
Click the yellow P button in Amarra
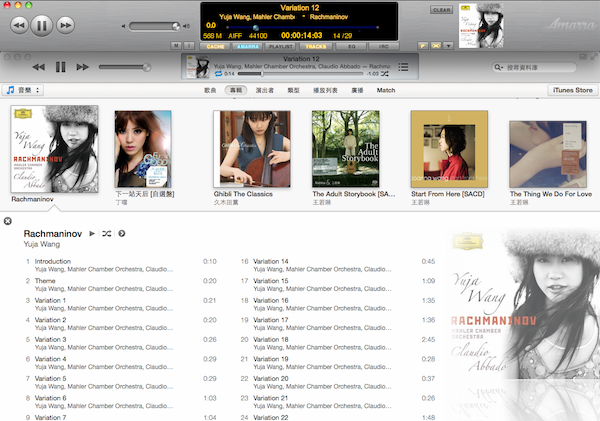(422, 46)
